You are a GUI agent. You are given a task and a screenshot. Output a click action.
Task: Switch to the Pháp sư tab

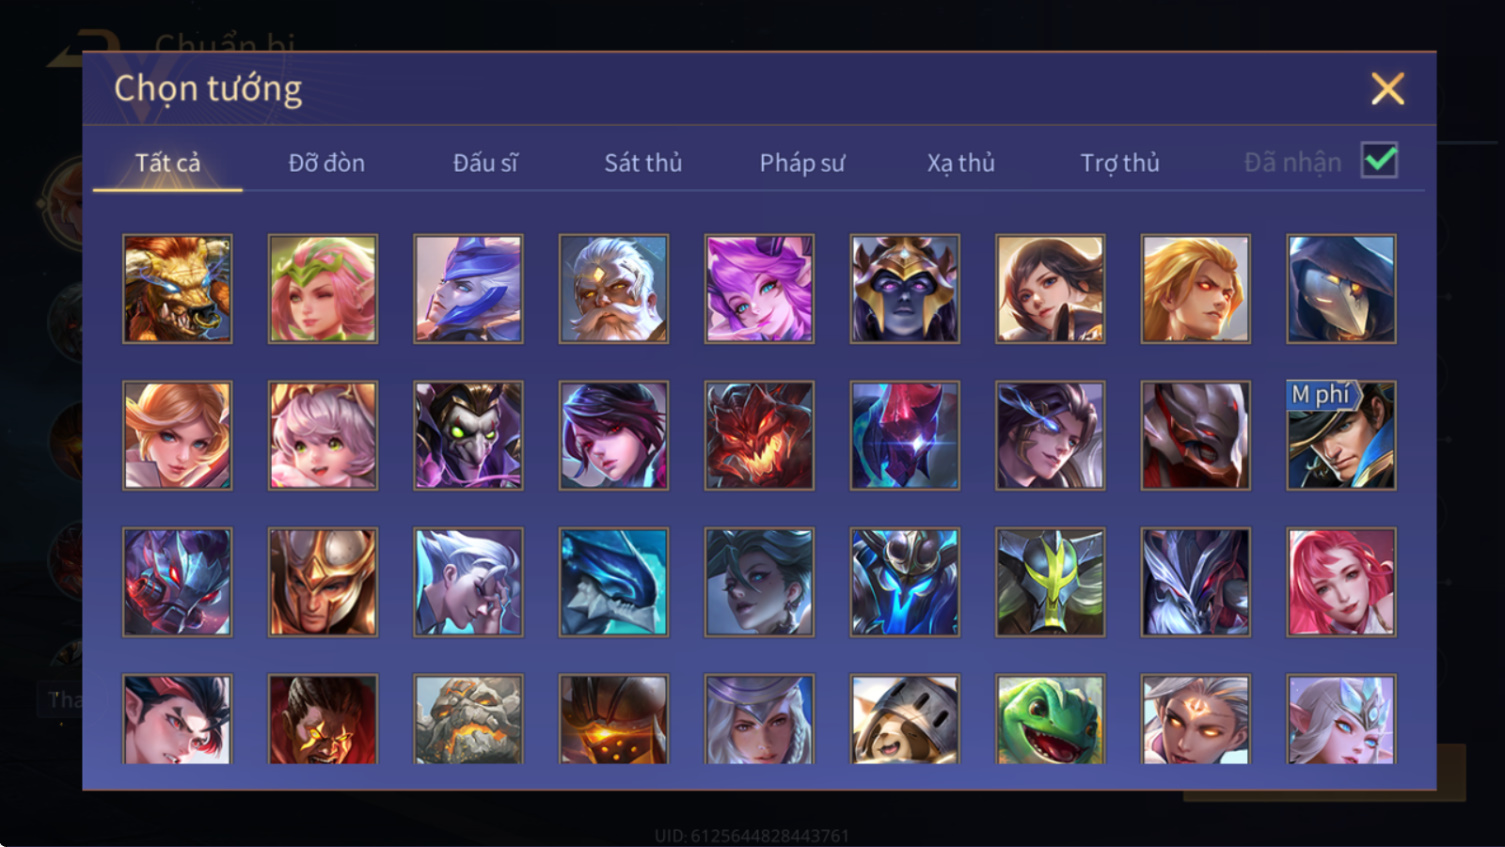(x=802, y=162)
